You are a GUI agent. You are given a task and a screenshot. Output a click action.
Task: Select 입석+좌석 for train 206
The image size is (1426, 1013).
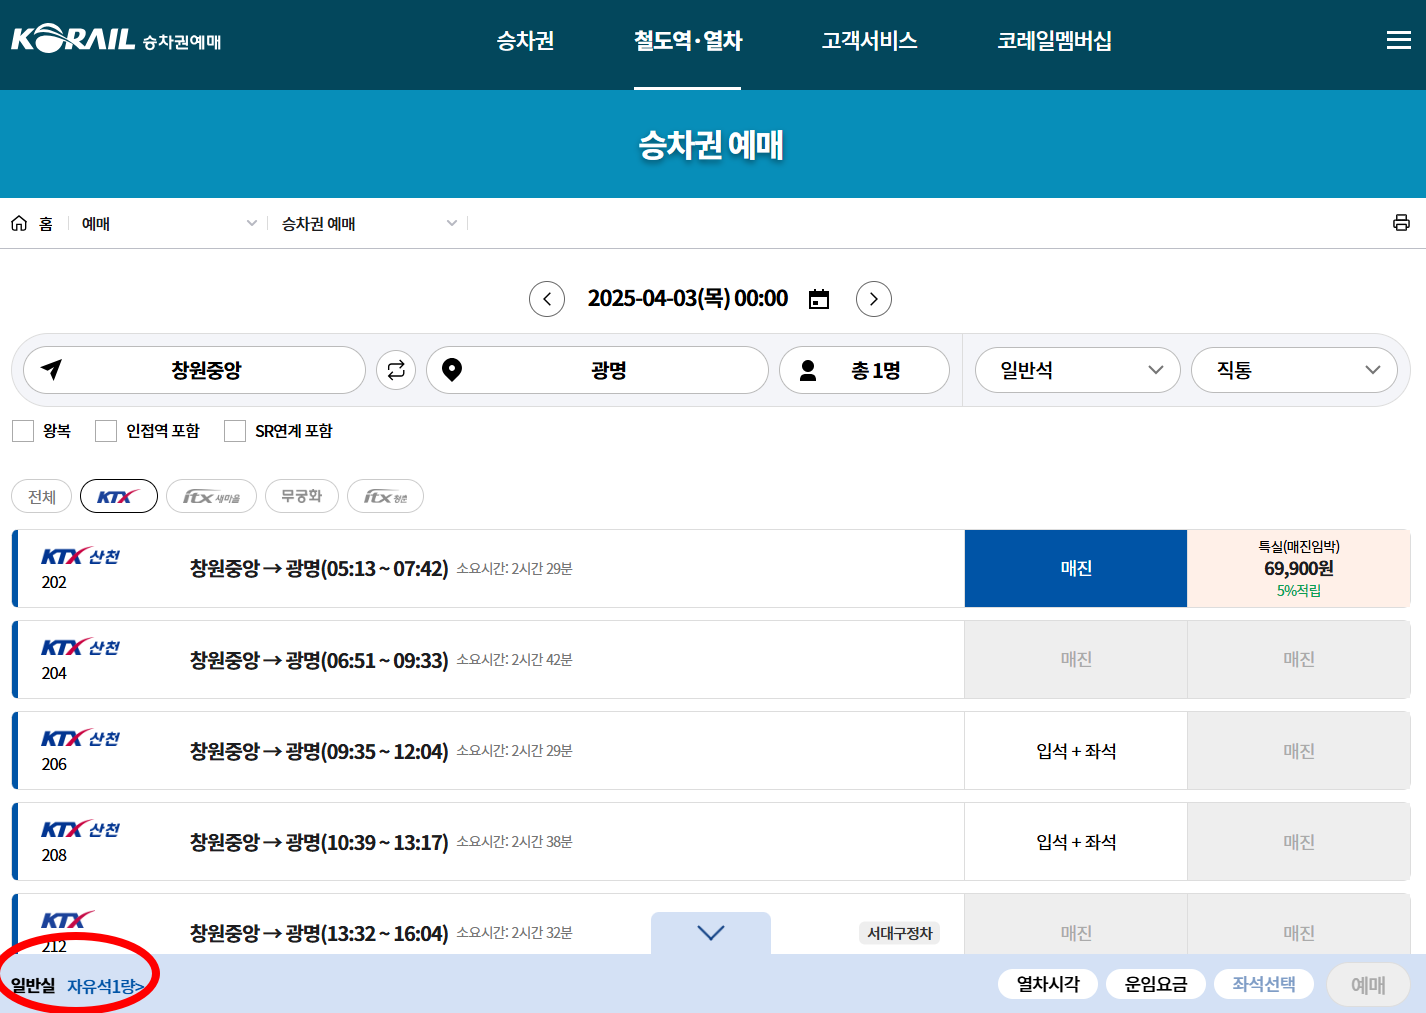[x=1076, y=751]
